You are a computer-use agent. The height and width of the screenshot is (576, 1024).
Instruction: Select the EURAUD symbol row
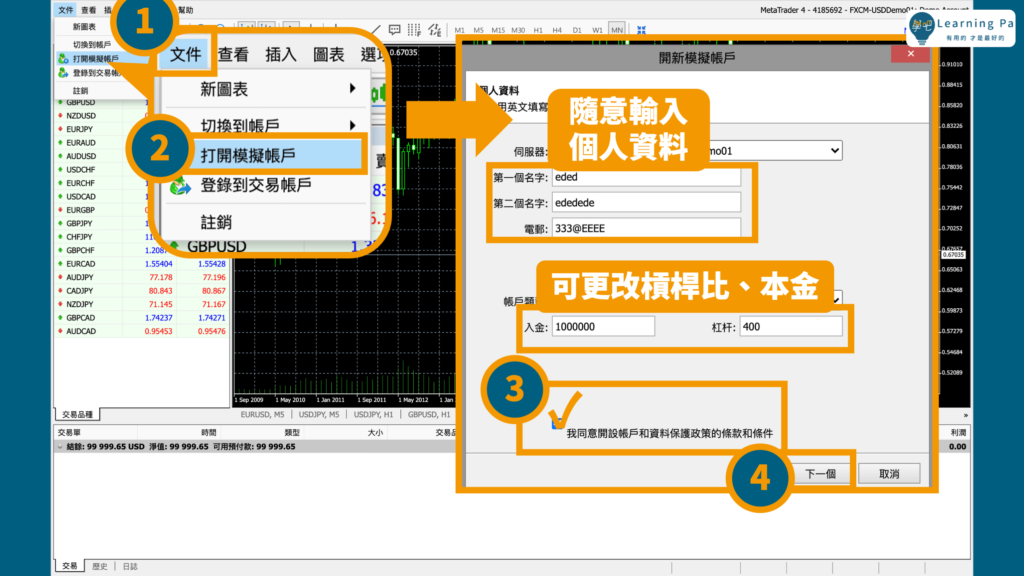(103, 142)
